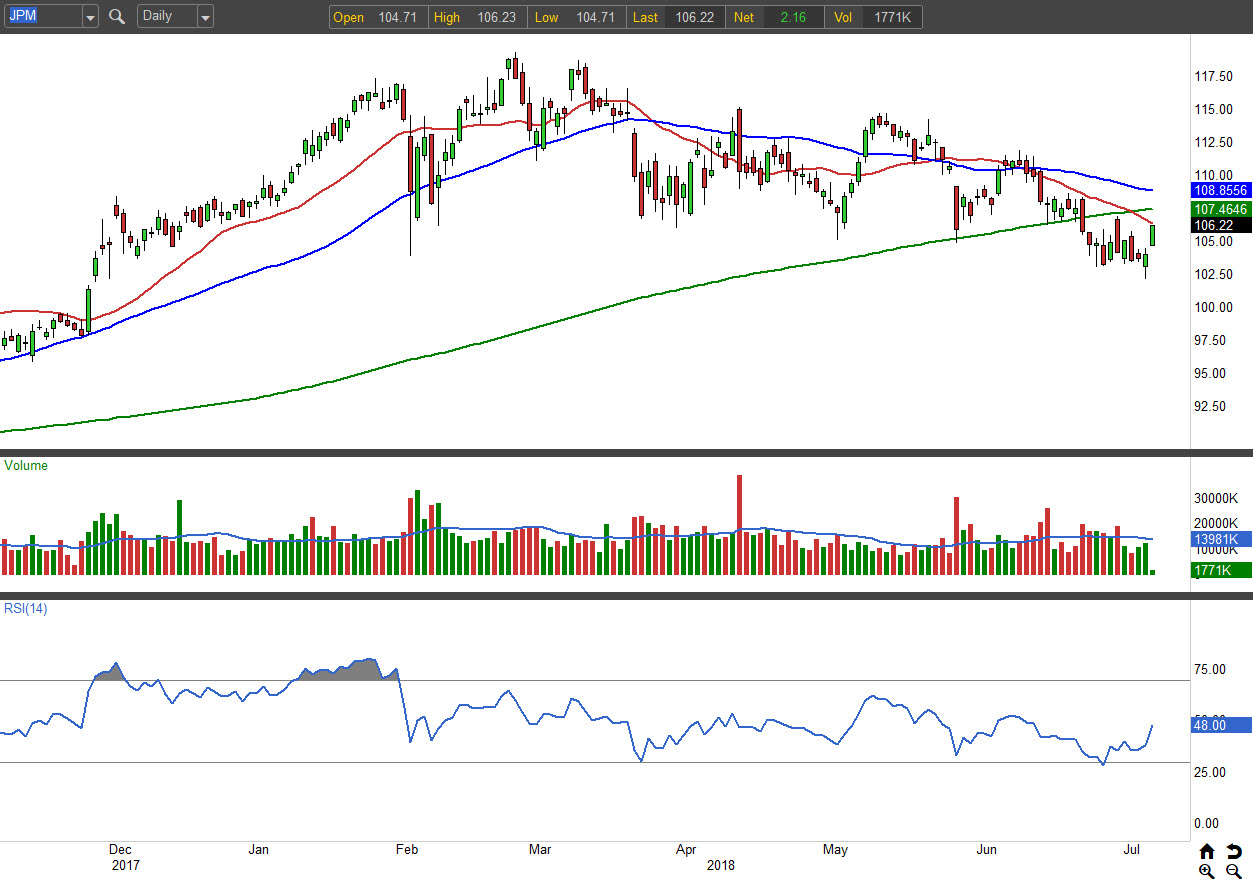Click the undo arrow icon
Image resolution: width=1253 pixels, height=881 pixels.
(1234, 851)
